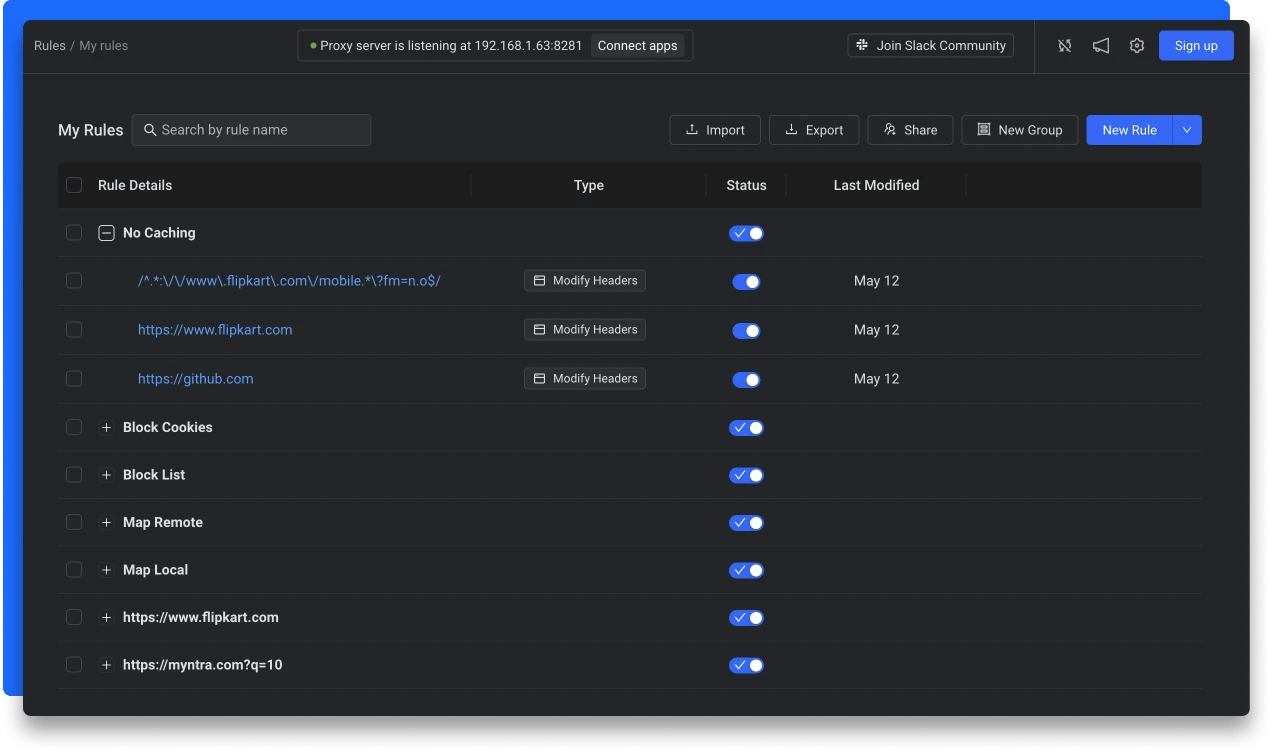Open the New Rule dropdown arrow
This screenshot has width=1273, height=753.
click(x=1187, y=130)
